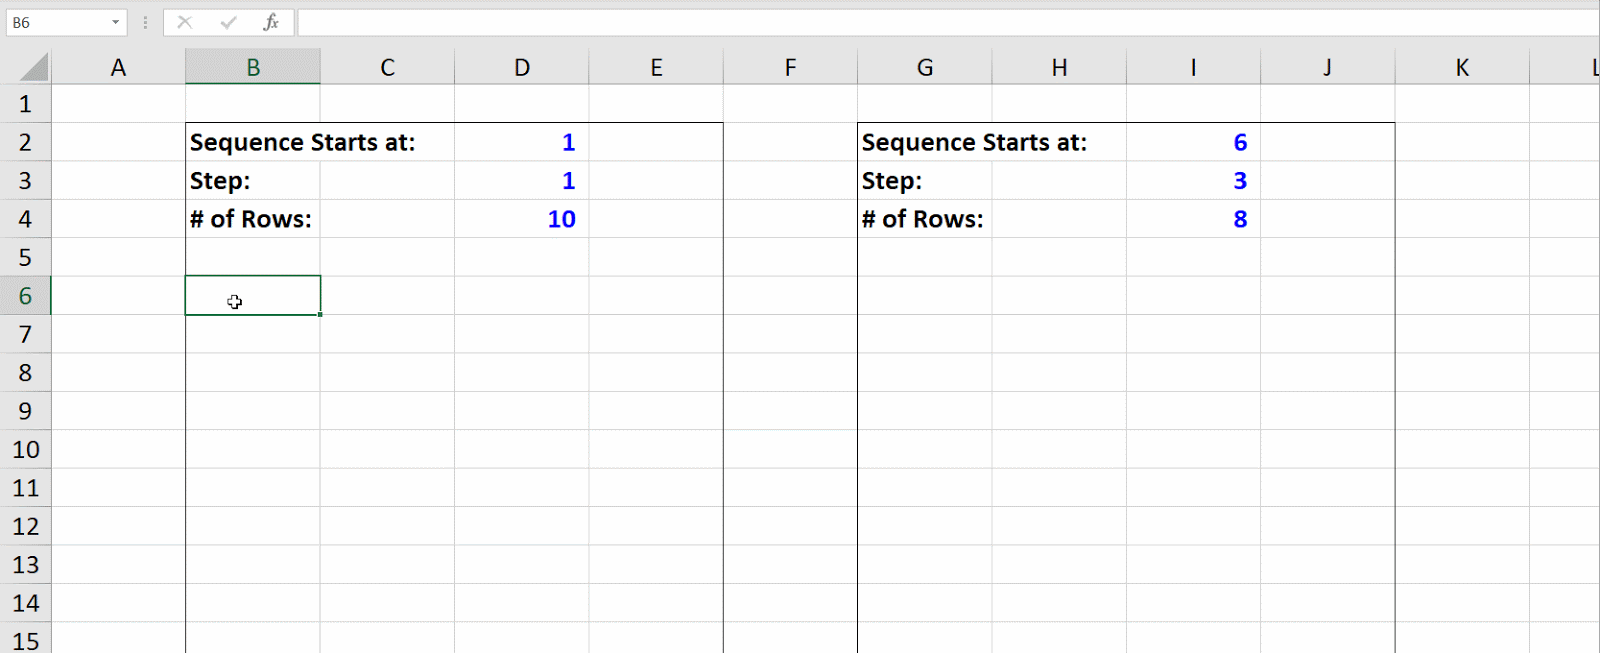Open the Name Box dropdown arrow
1600x653 pixels.
click(115, 22)
